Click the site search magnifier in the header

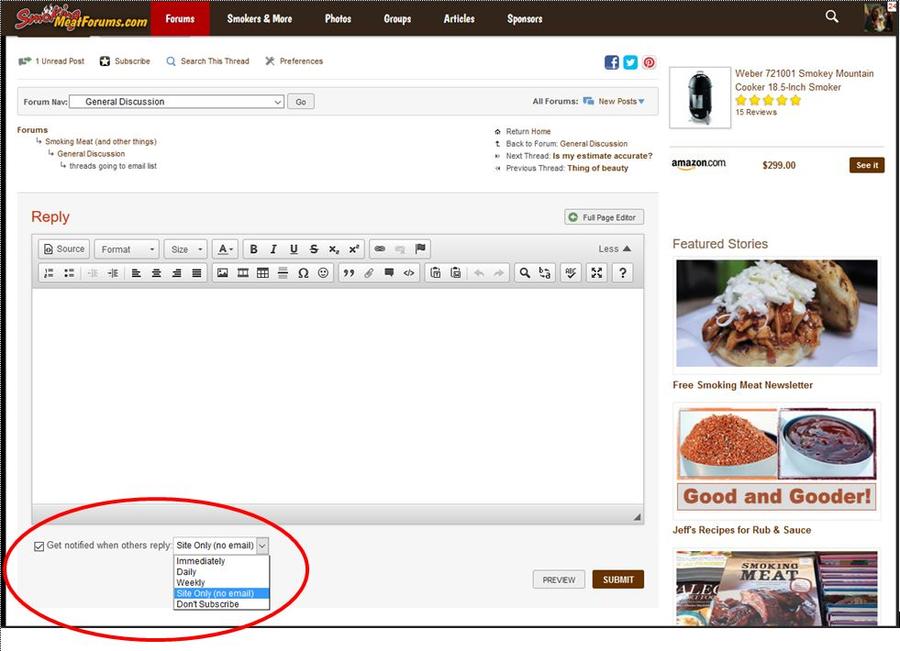click(x=832, y=17)
